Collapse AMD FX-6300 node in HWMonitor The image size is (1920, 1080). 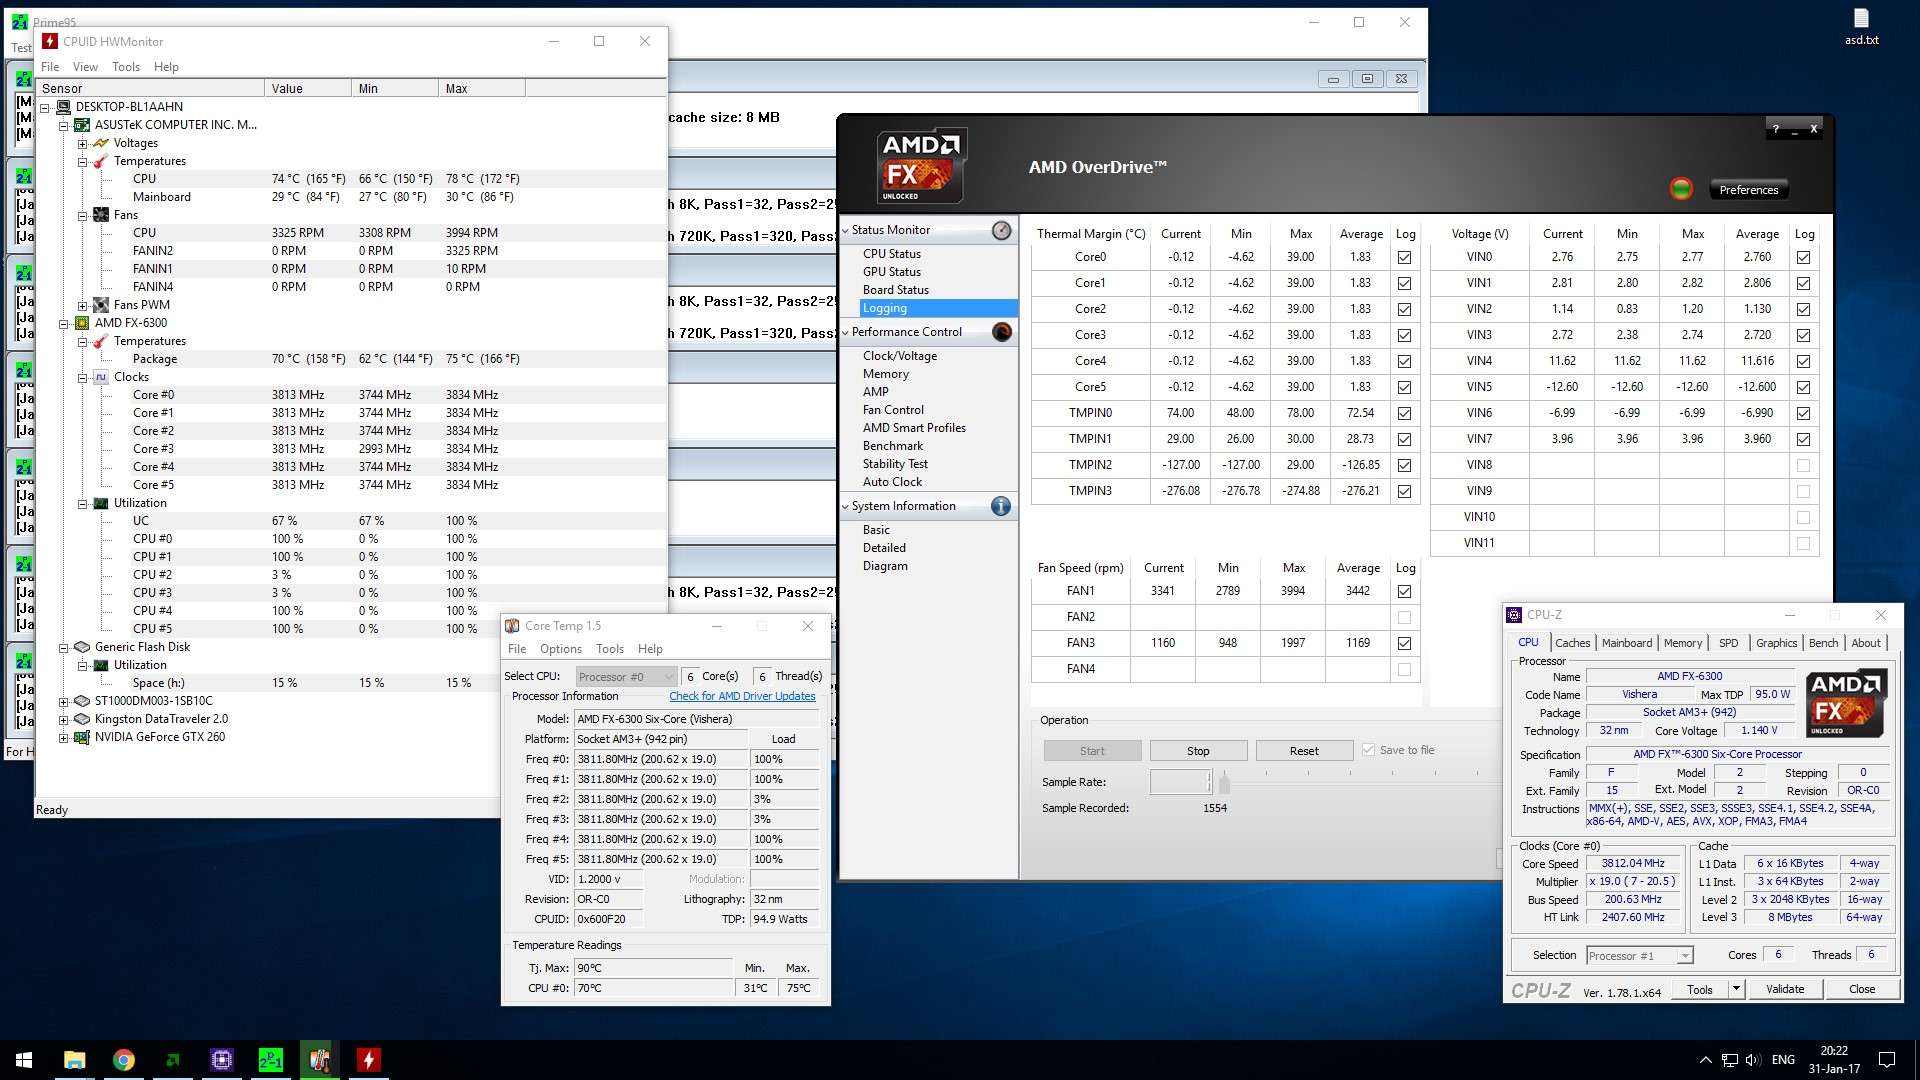click(x=64, y=324)
